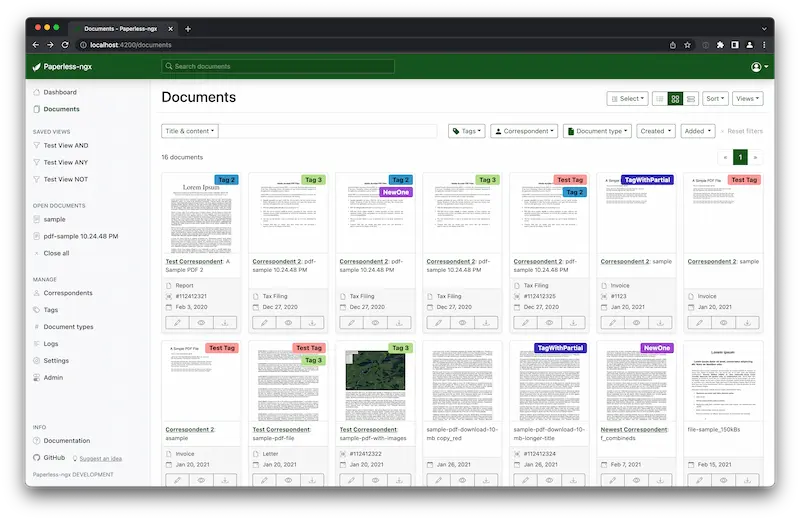800x520 pixels.
Task: Select page 1 in pagination
Action: 740,157
